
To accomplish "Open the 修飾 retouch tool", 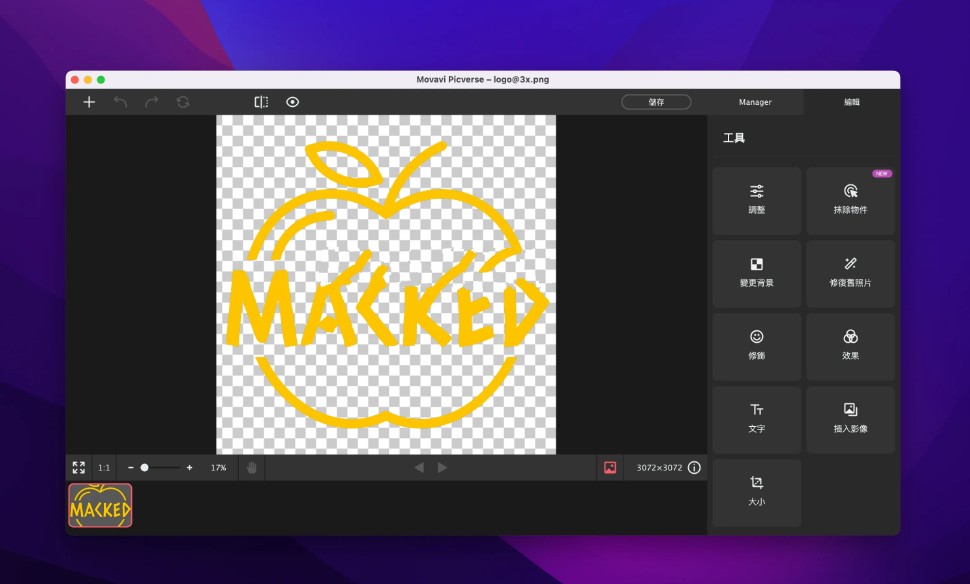I will pyautogui.click(x=757, y=346).
